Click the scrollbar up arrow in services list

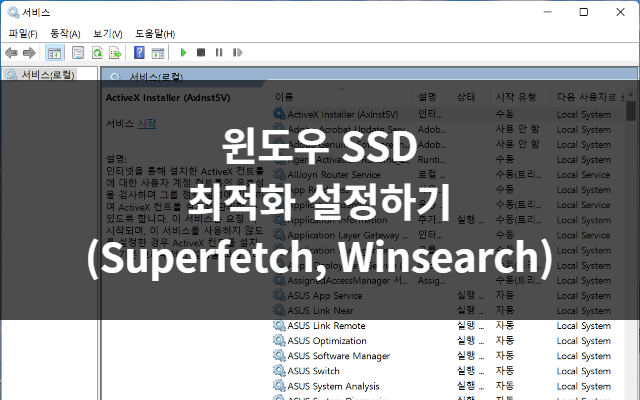631,95
